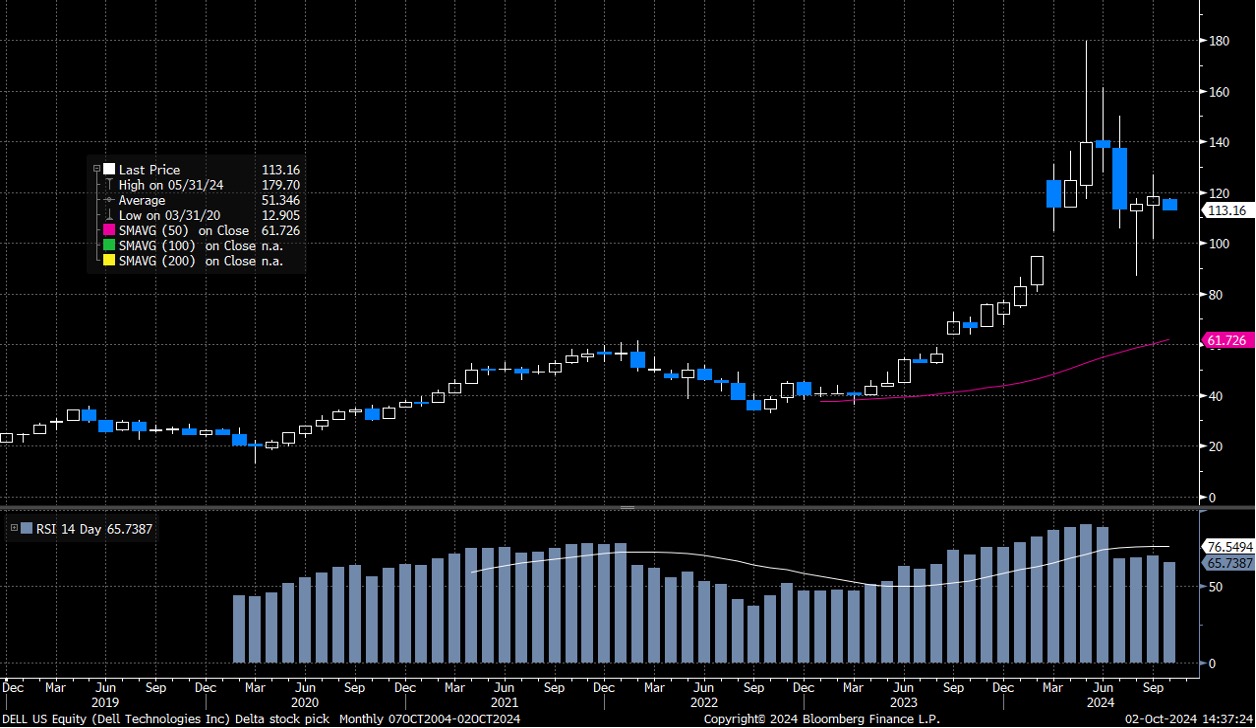Select the 'Low on 03/31/20' legend row
Viewport: 1256px width, 728px height.
[x=162, y=216]
